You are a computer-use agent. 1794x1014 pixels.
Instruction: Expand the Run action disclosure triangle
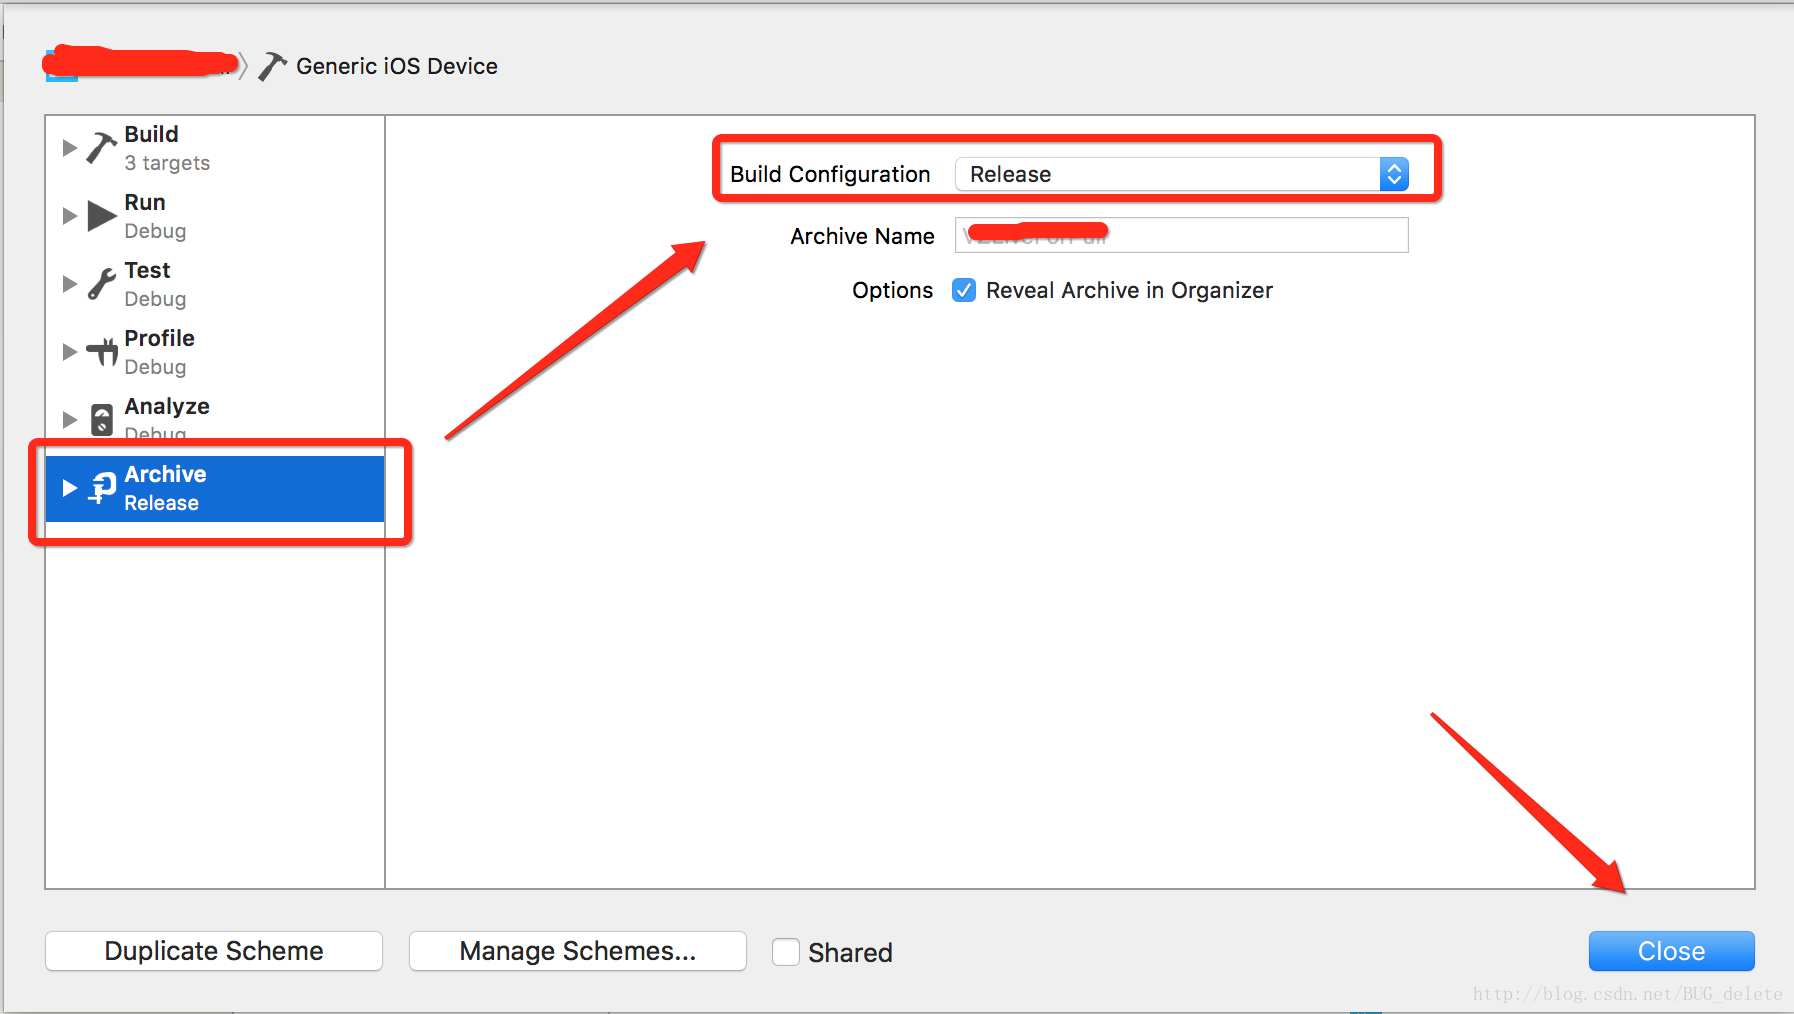[x=69, y=216]
